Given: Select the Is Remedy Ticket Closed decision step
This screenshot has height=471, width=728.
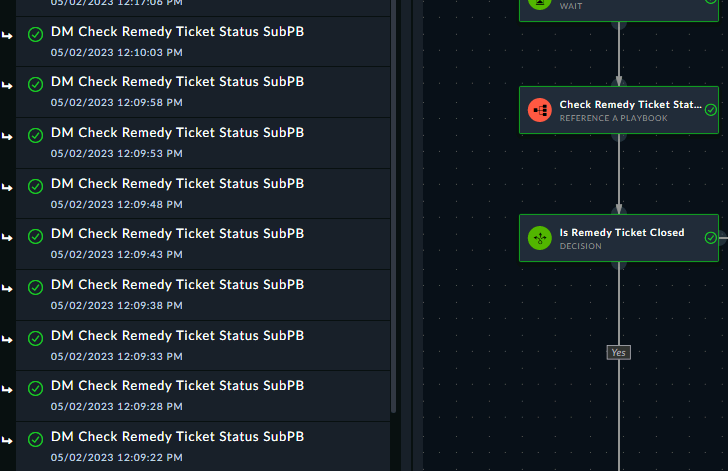Looking at the screenshot, I should [619, 238].
